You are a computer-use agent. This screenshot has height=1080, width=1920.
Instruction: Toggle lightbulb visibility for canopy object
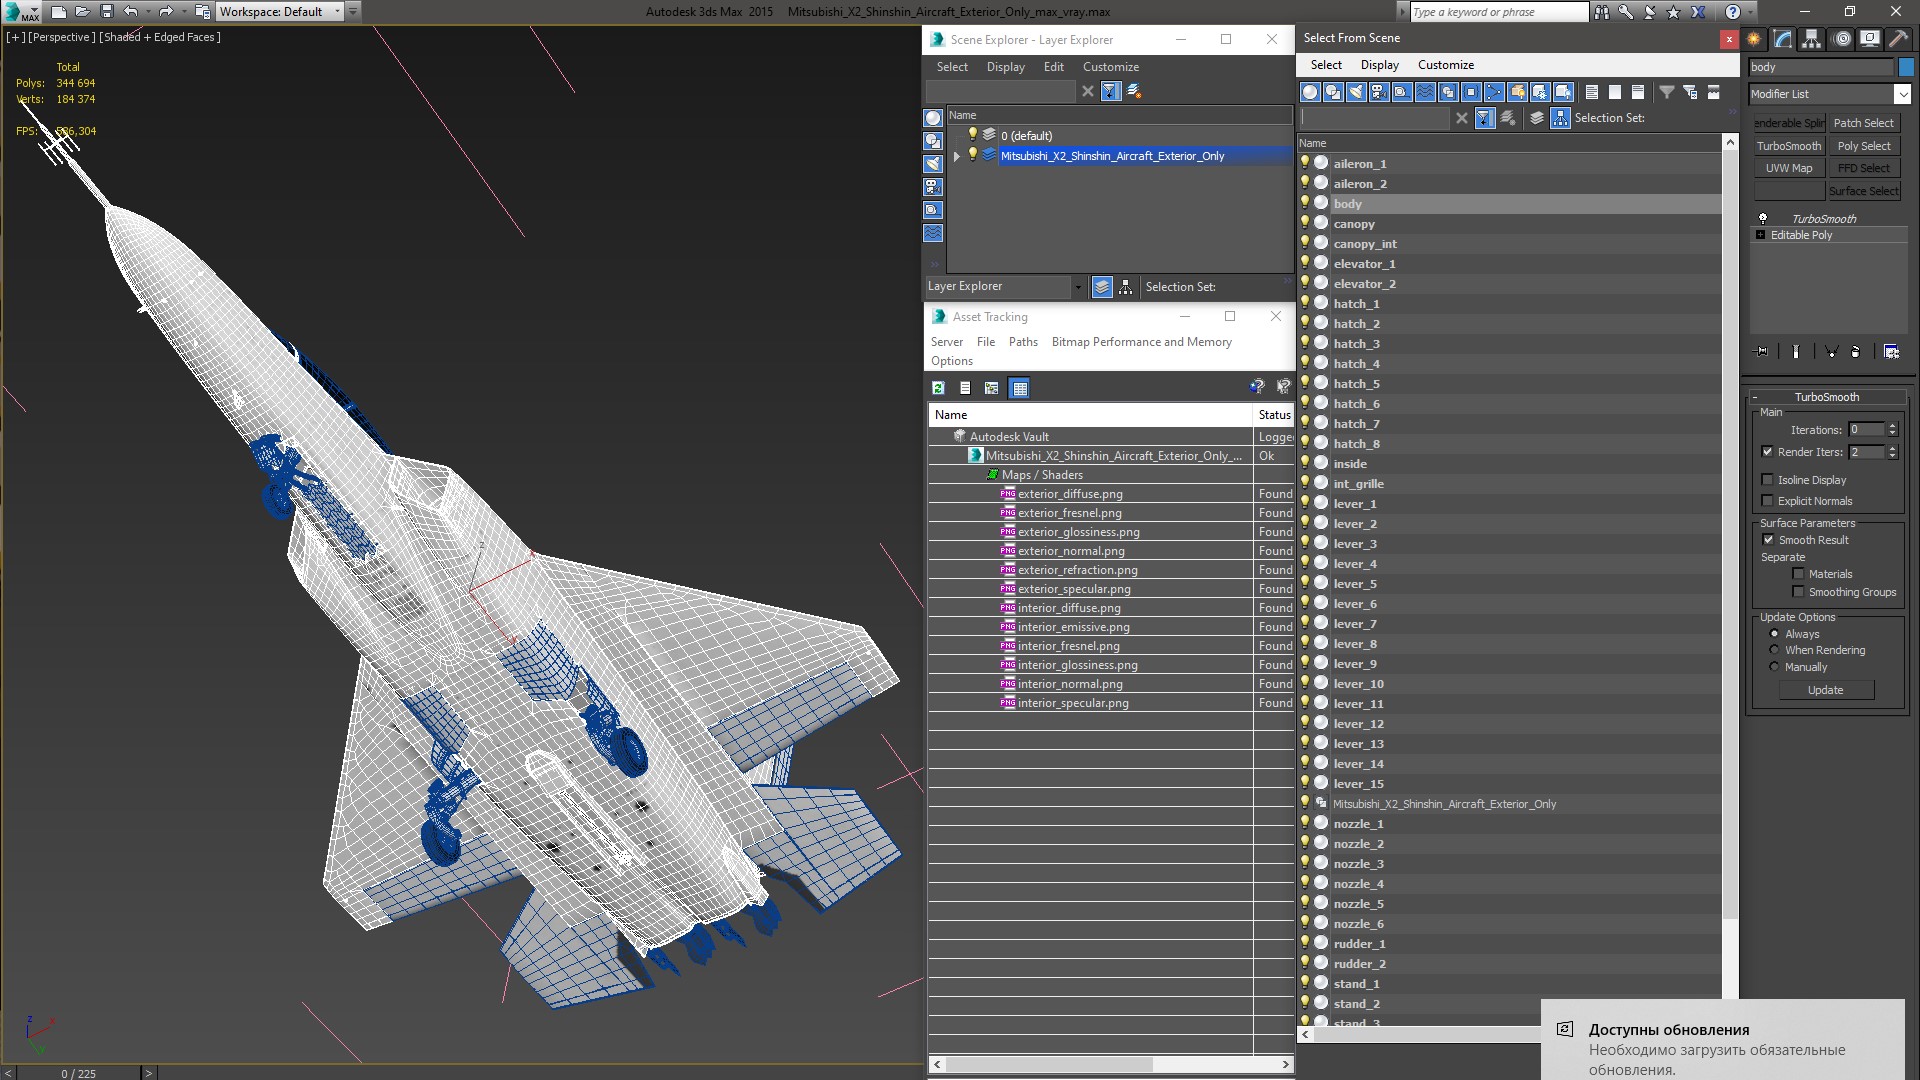pyautogui.click(x=1305, y=223)
